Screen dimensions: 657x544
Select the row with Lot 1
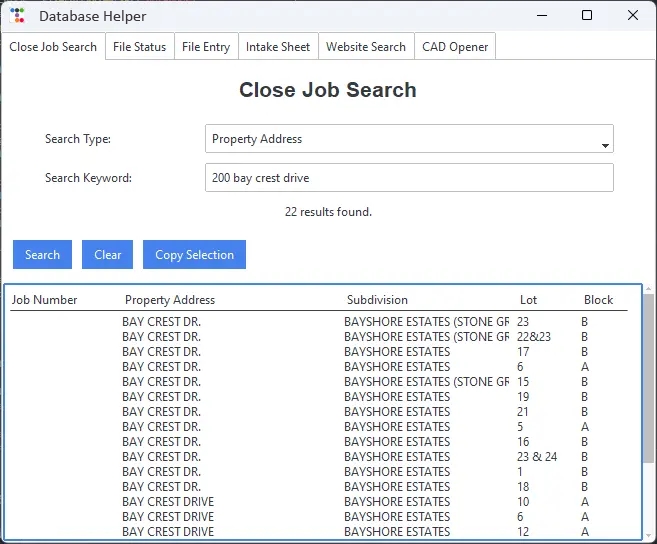[318, 471]
